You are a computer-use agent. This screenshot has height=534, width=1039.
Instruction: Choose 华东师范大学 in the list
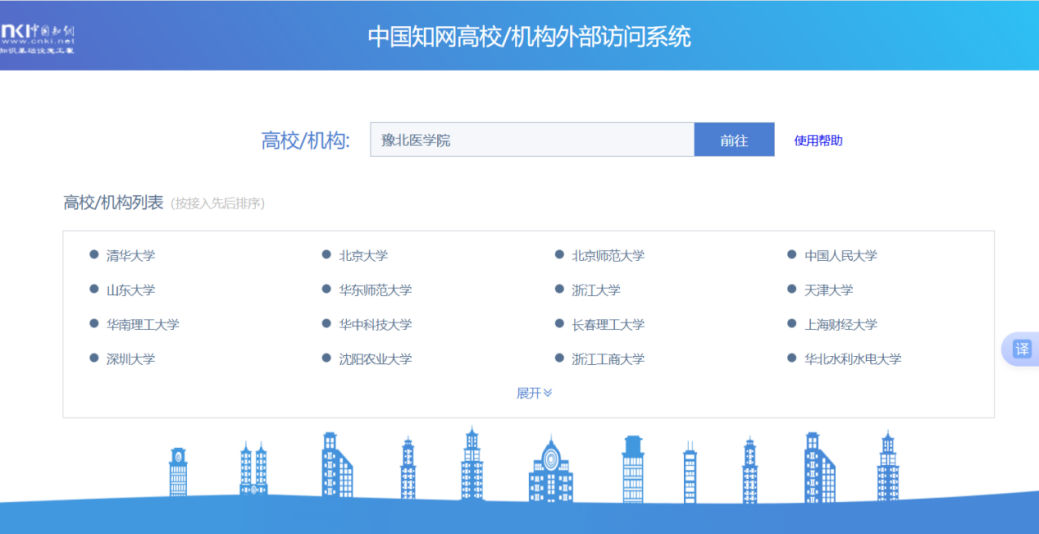(375, 290)
